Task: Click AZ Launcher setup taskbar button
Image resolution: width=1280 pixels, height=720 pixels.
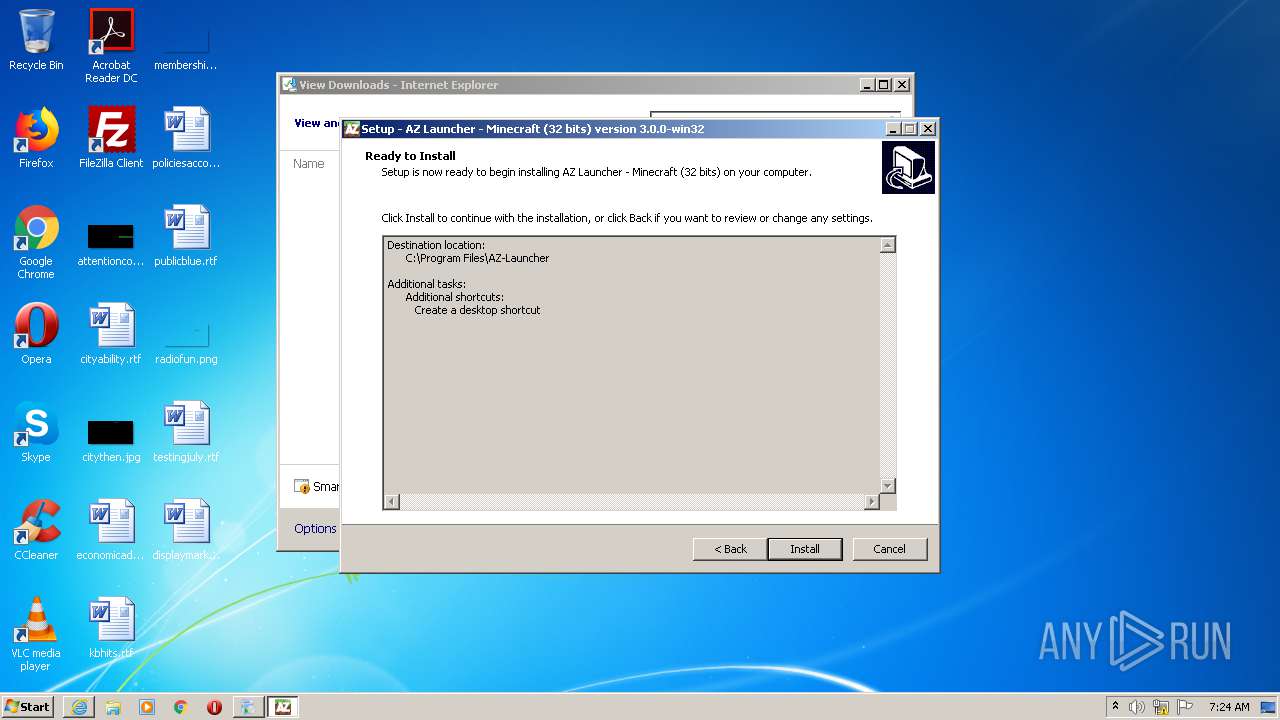Action: point(283,707)
